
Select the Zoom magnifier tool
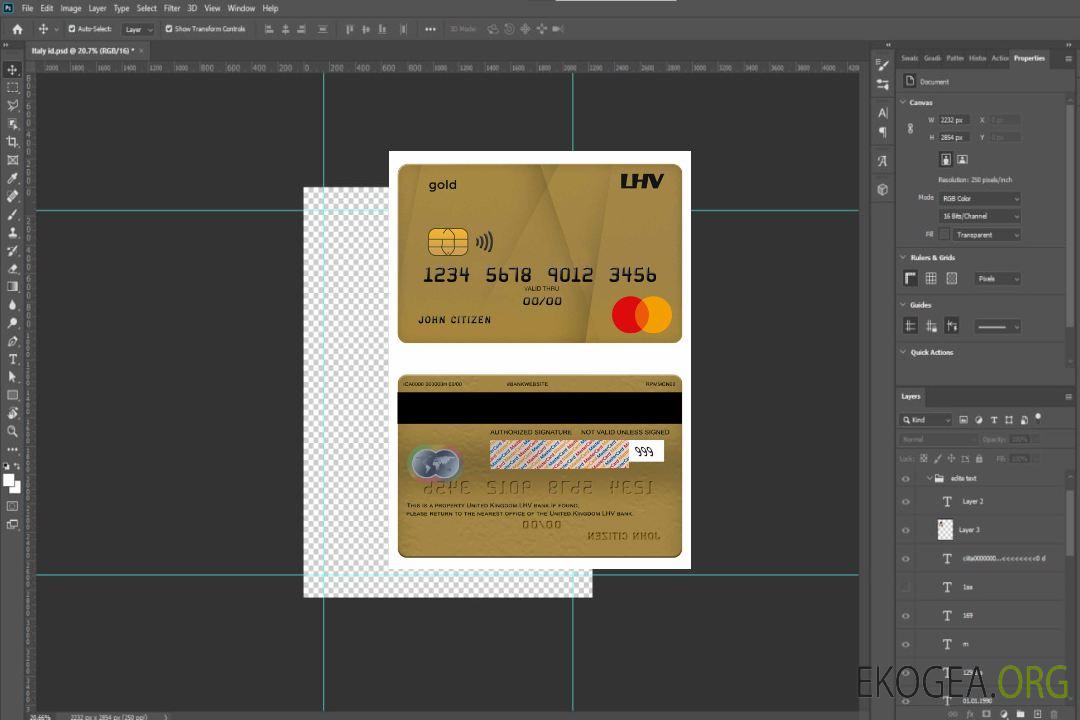12,431
